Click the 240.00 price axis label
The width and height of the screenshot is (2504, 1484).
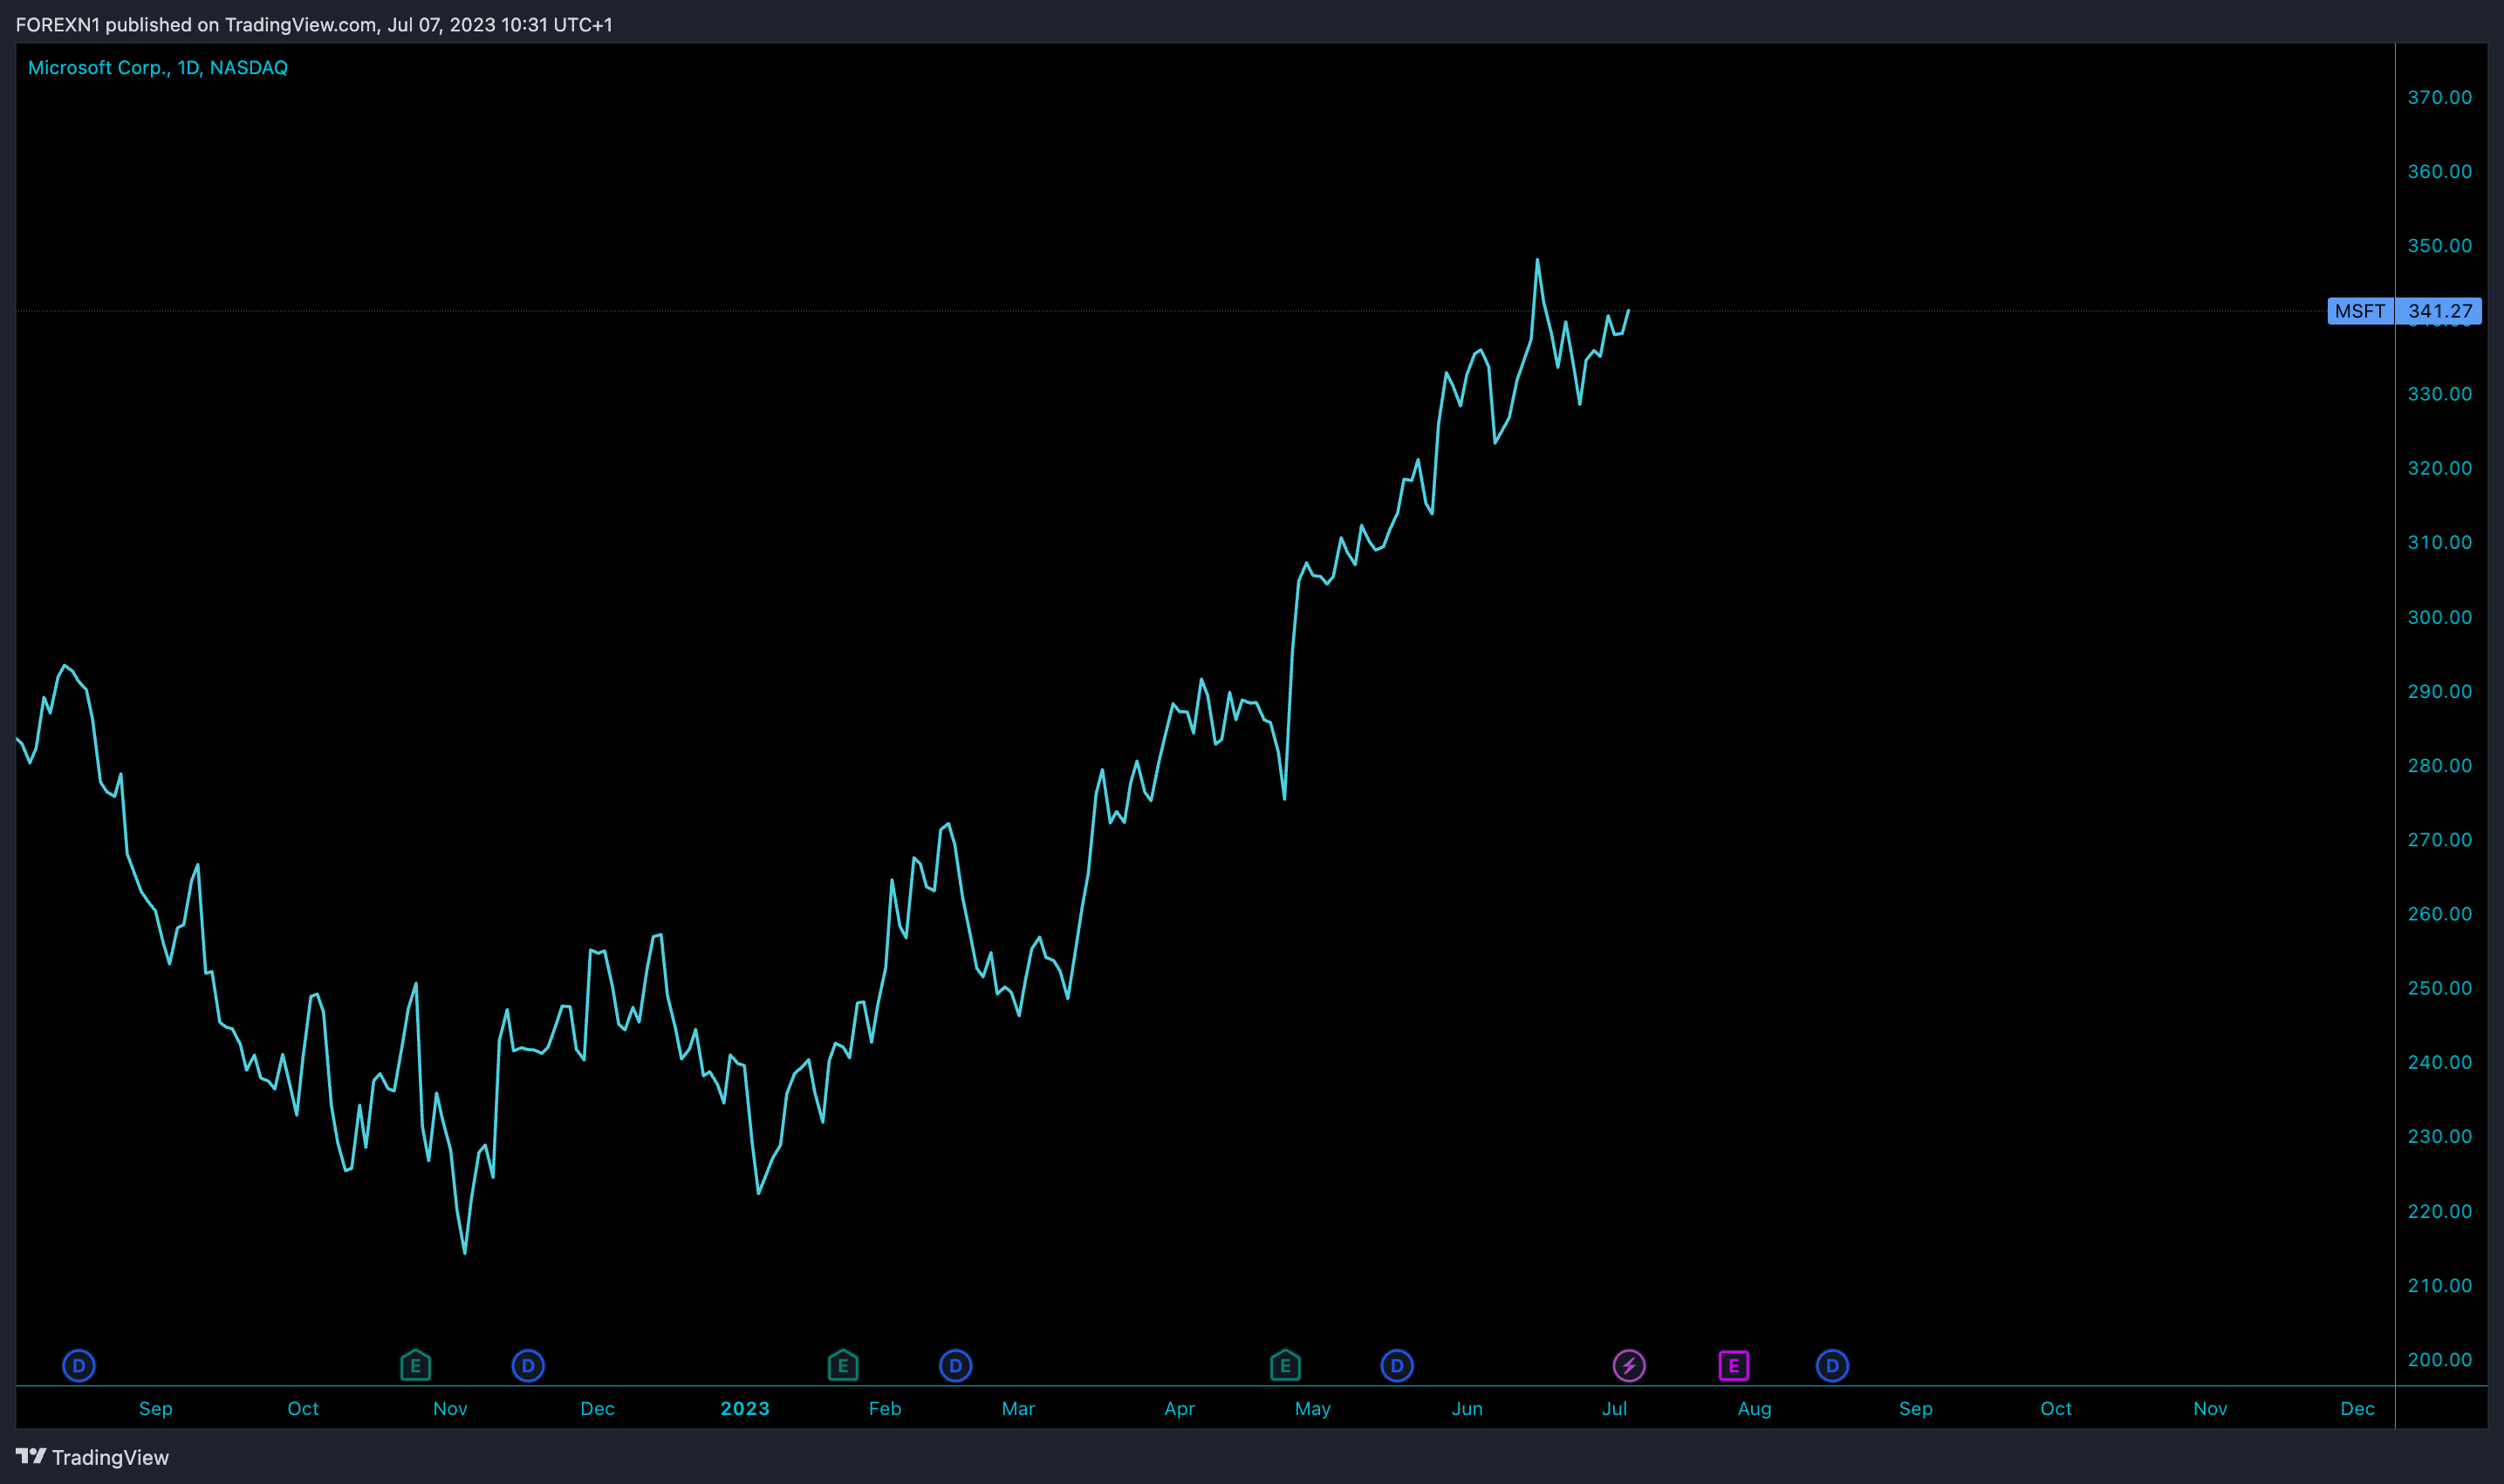tap(2439, 1062)
